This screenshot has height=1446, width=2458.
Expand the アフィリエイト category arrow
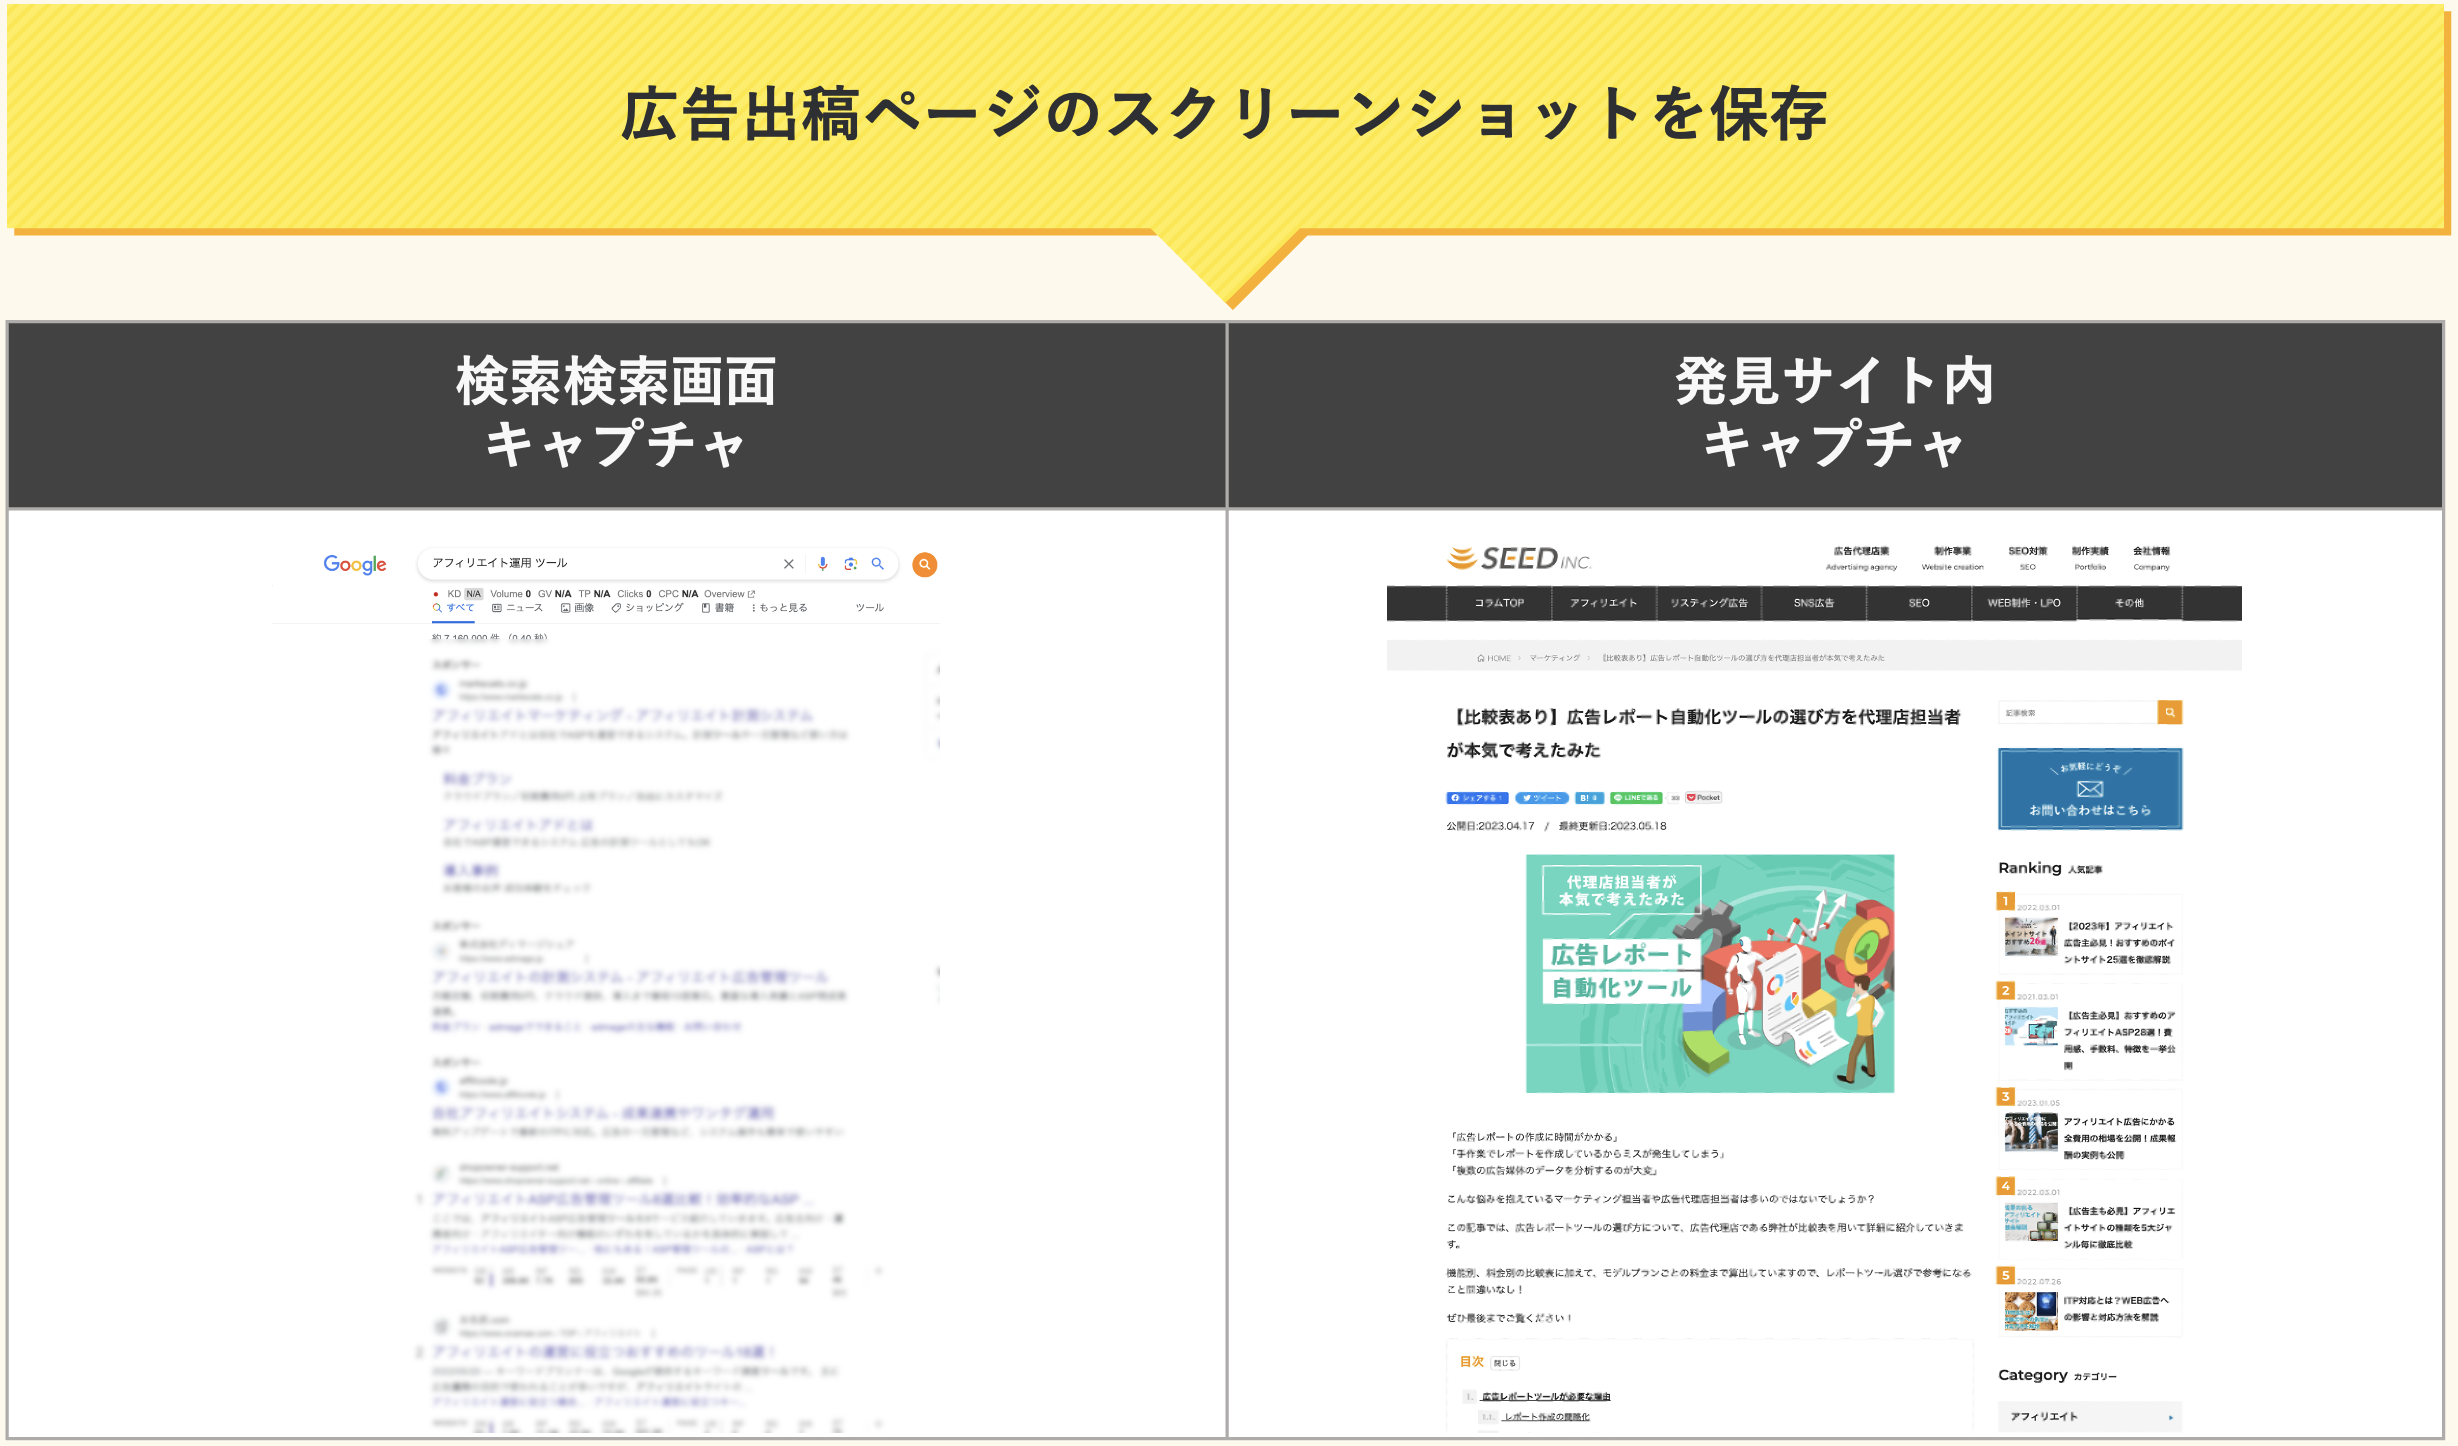[2171, 1415]
